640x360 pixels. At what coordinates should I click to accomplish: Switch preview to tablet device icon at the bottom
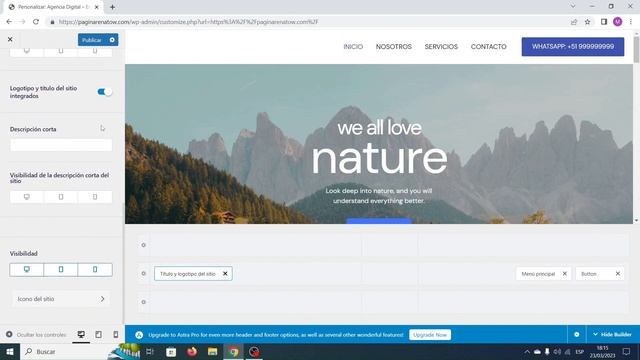click(x=98, y=334)
